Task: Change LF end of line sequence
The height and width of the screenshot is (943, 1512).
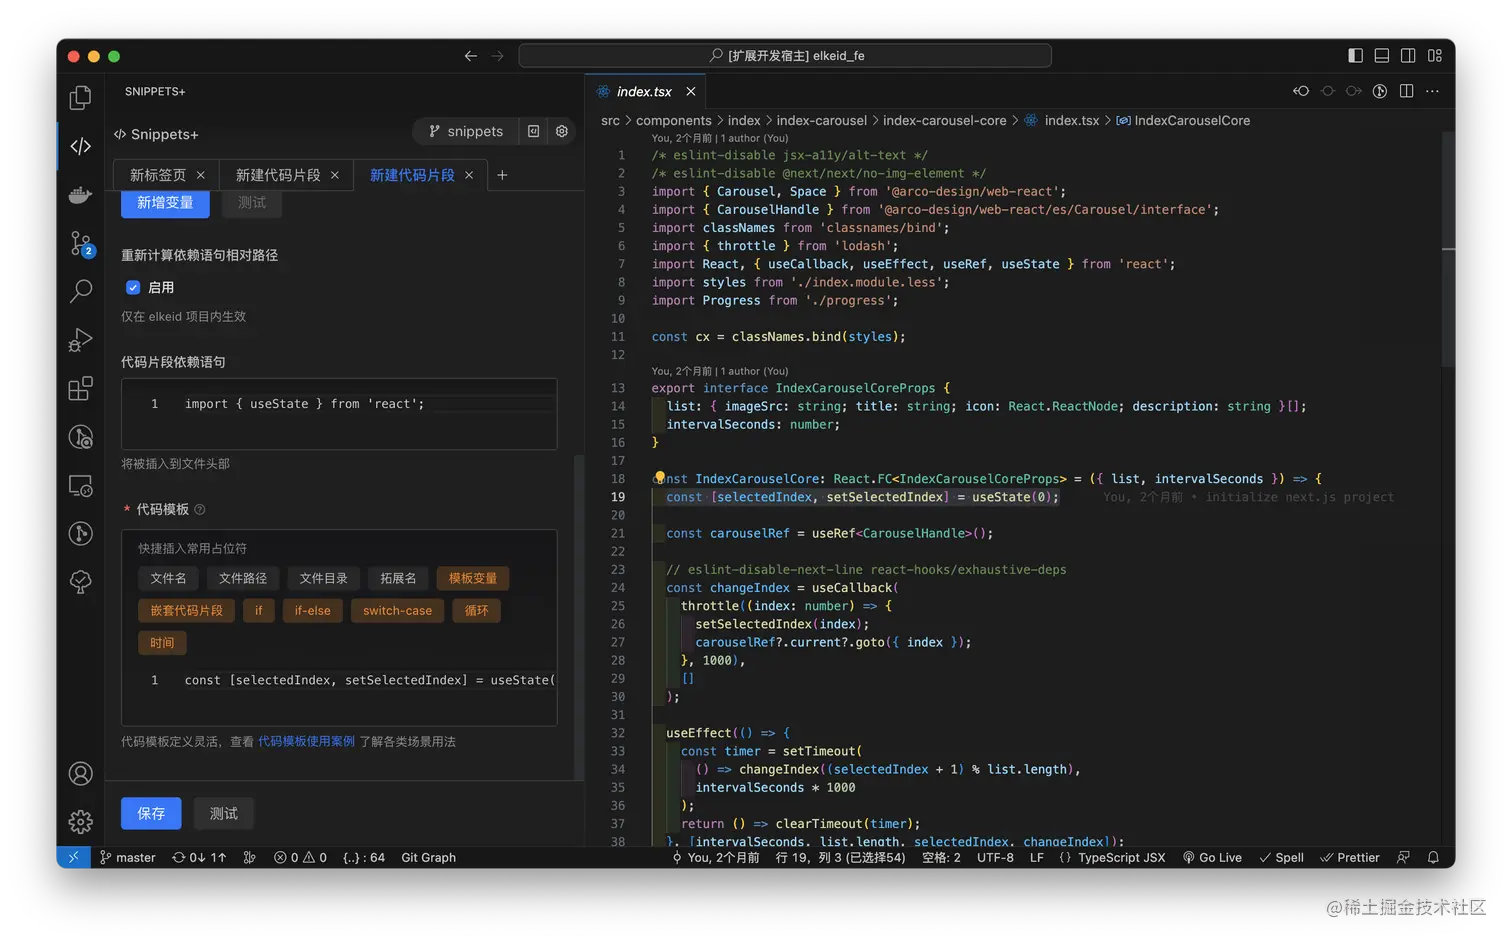Action: [x=1036, y=858]
